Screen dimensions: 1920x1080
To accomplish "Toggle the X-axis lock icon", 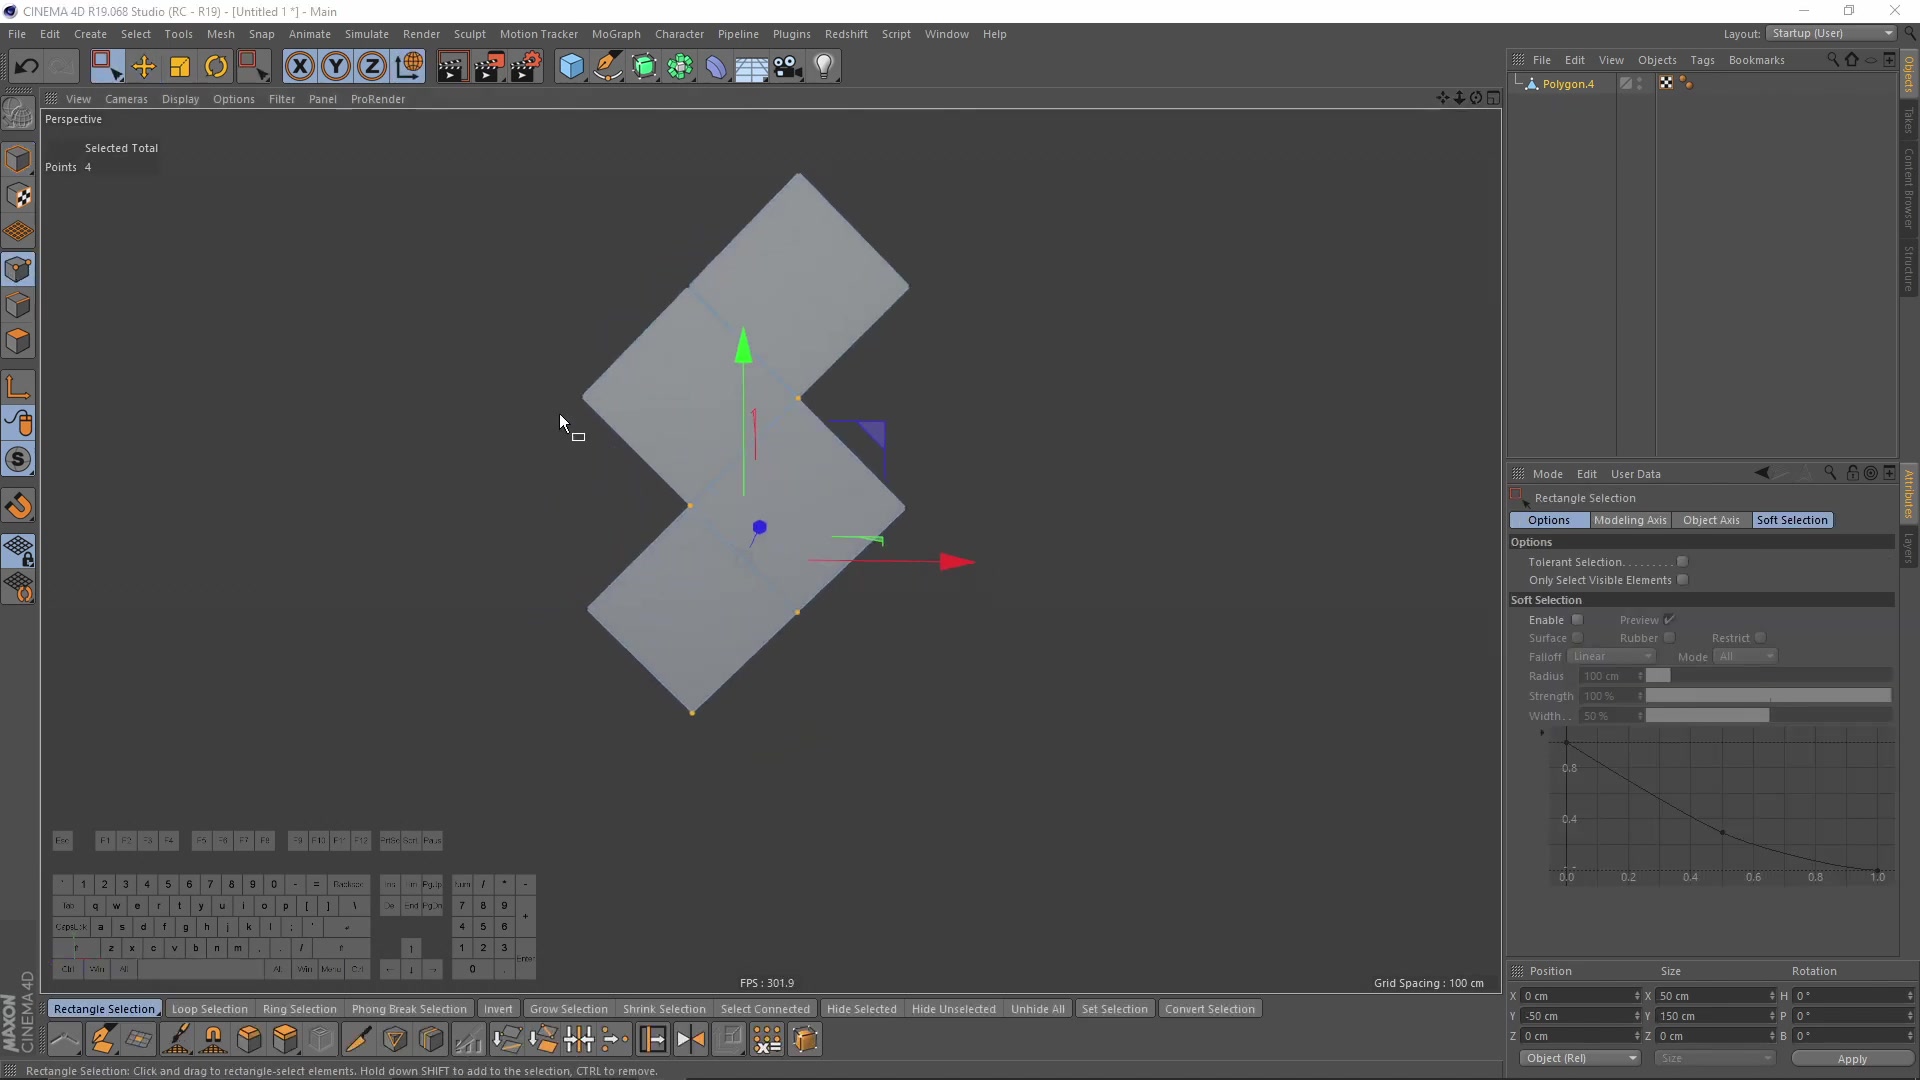I will pos(299,67).
